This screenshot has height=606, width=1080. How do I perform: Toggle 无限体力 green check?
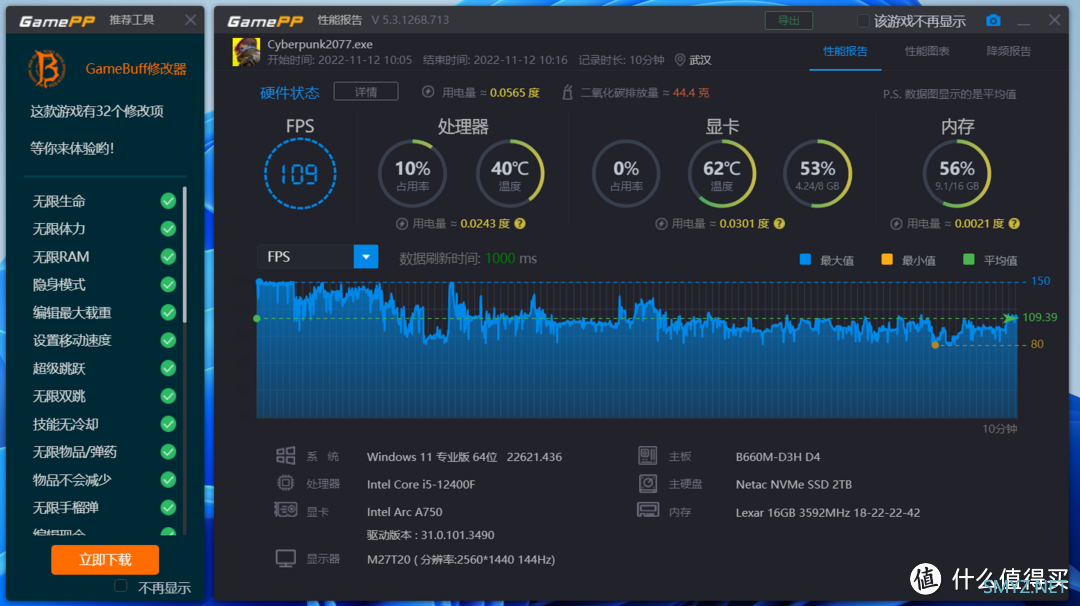[x=168, y=229]
